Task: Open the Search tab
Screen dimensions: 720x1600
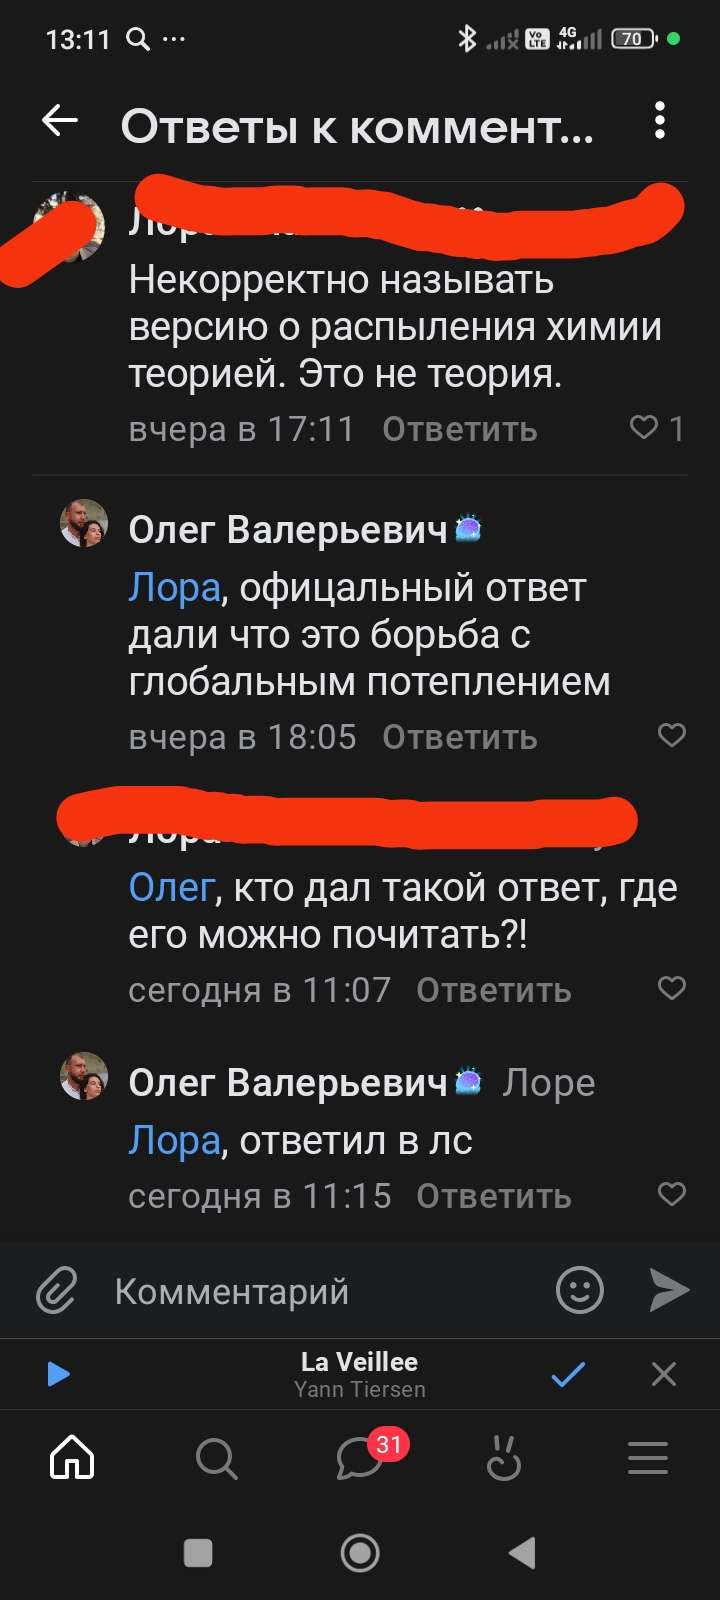Action: [216, 1459]
